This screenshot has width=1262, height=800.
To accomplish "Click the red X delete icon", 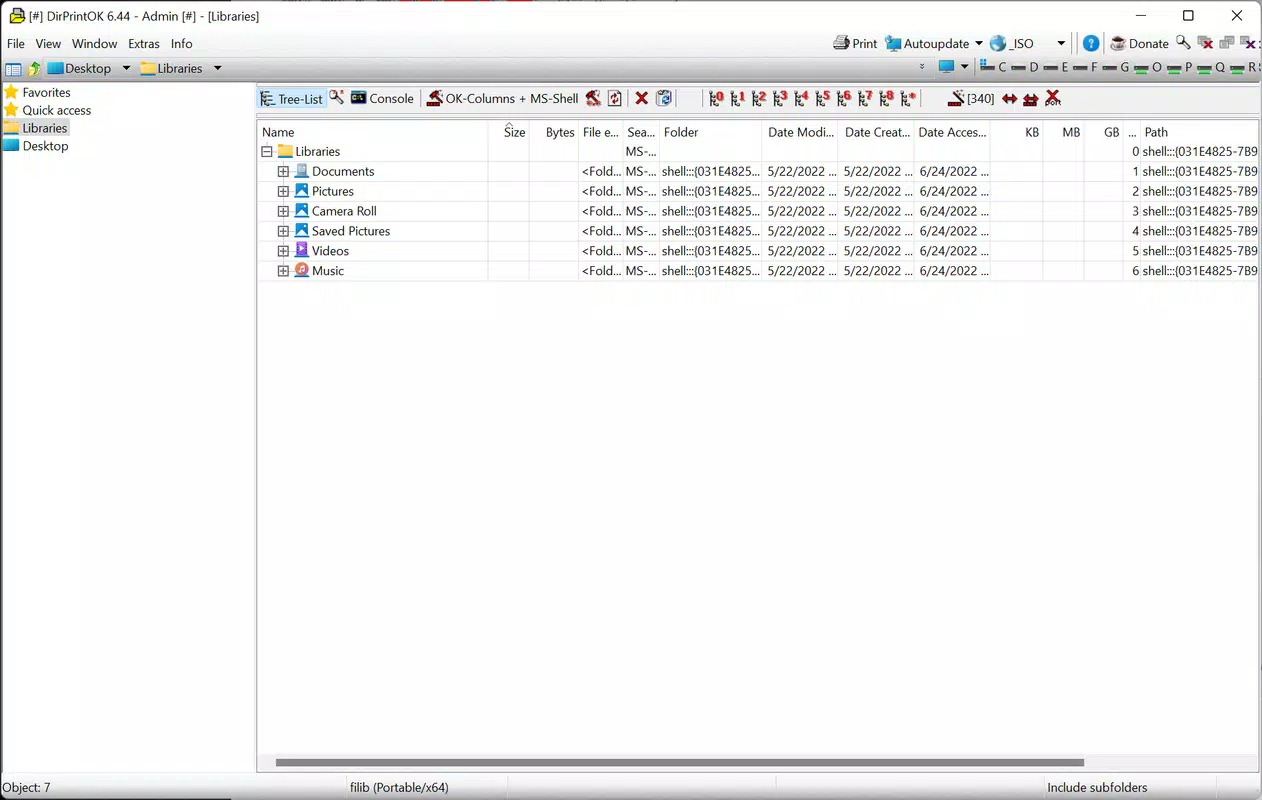I will point(642,98).
